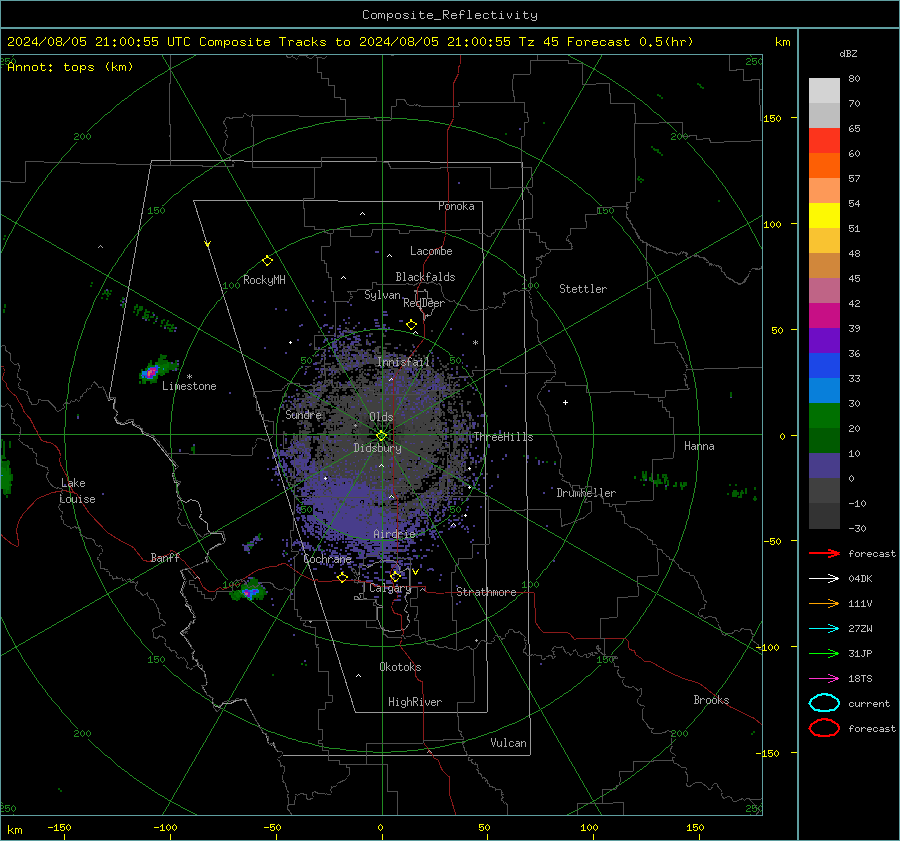900x841 pixels.
Task: Click the cyan 27ZW arrow in legend
Action: (824, 629)
